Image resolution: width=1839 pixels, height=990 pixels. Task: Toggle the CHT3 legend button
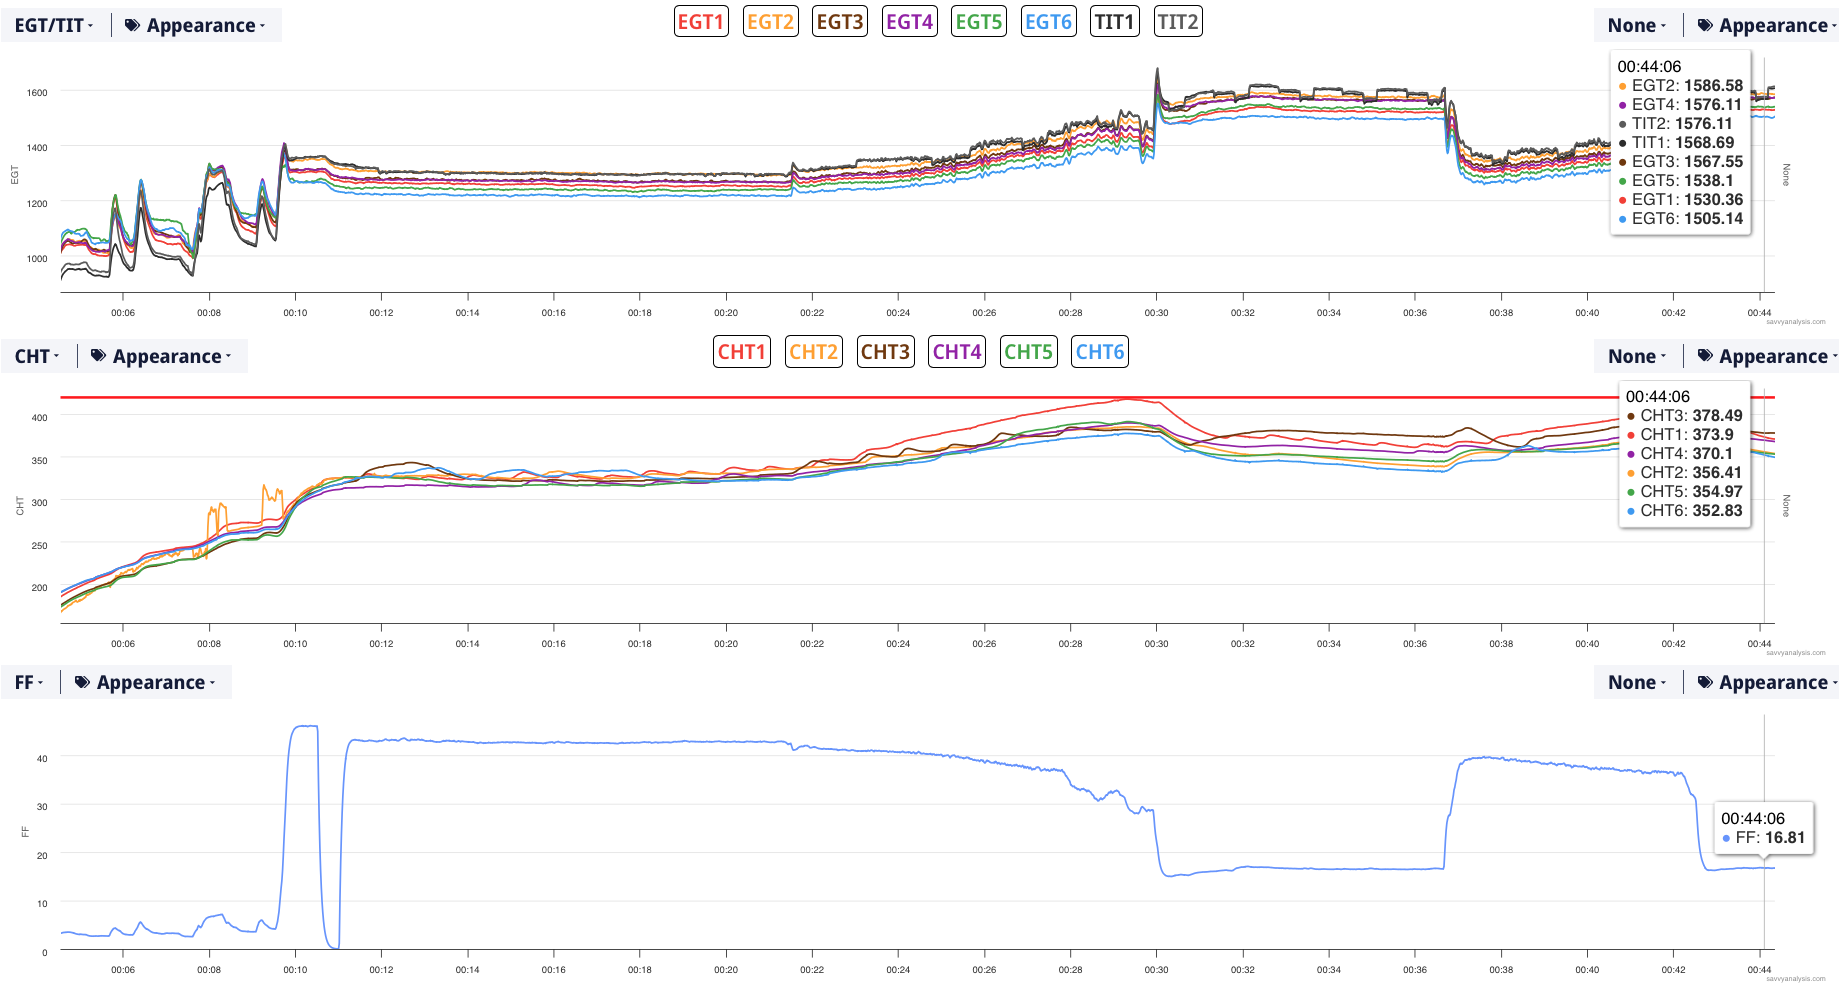tap(885, 352)
